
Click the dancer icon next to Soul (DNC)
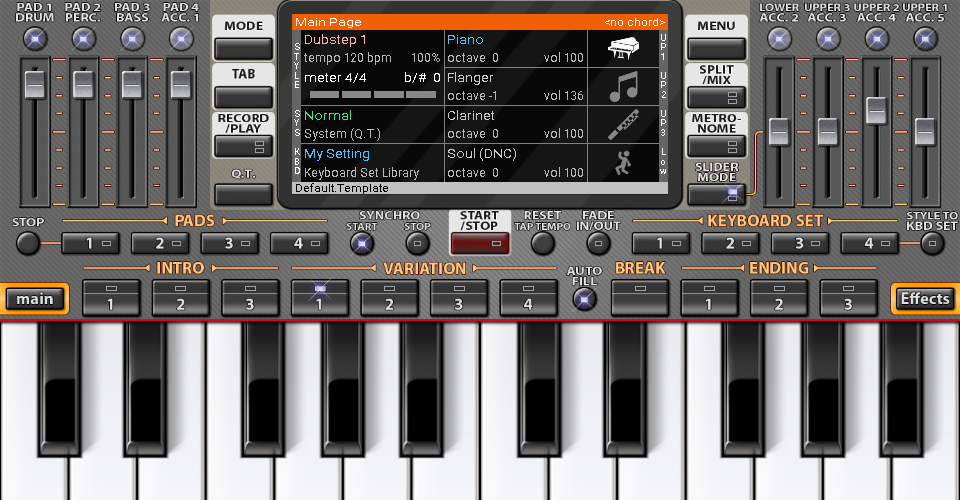(623, 163)
